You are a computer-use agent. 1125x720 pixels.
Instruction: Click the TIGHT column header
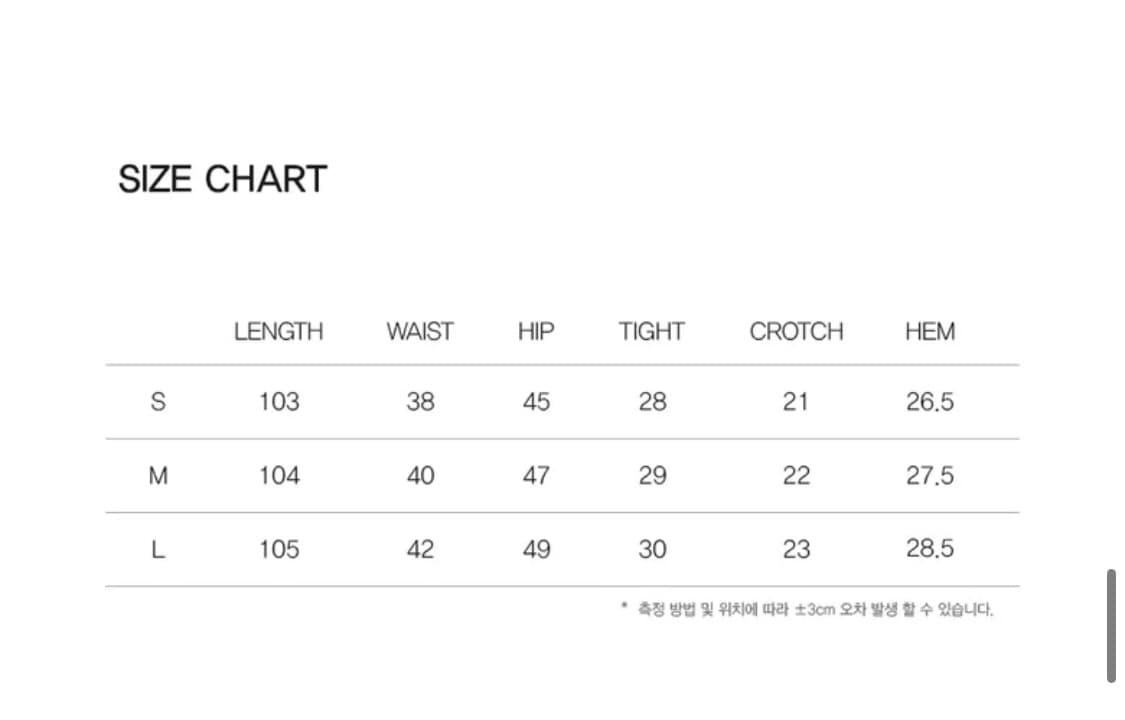[x=651, y=332]
